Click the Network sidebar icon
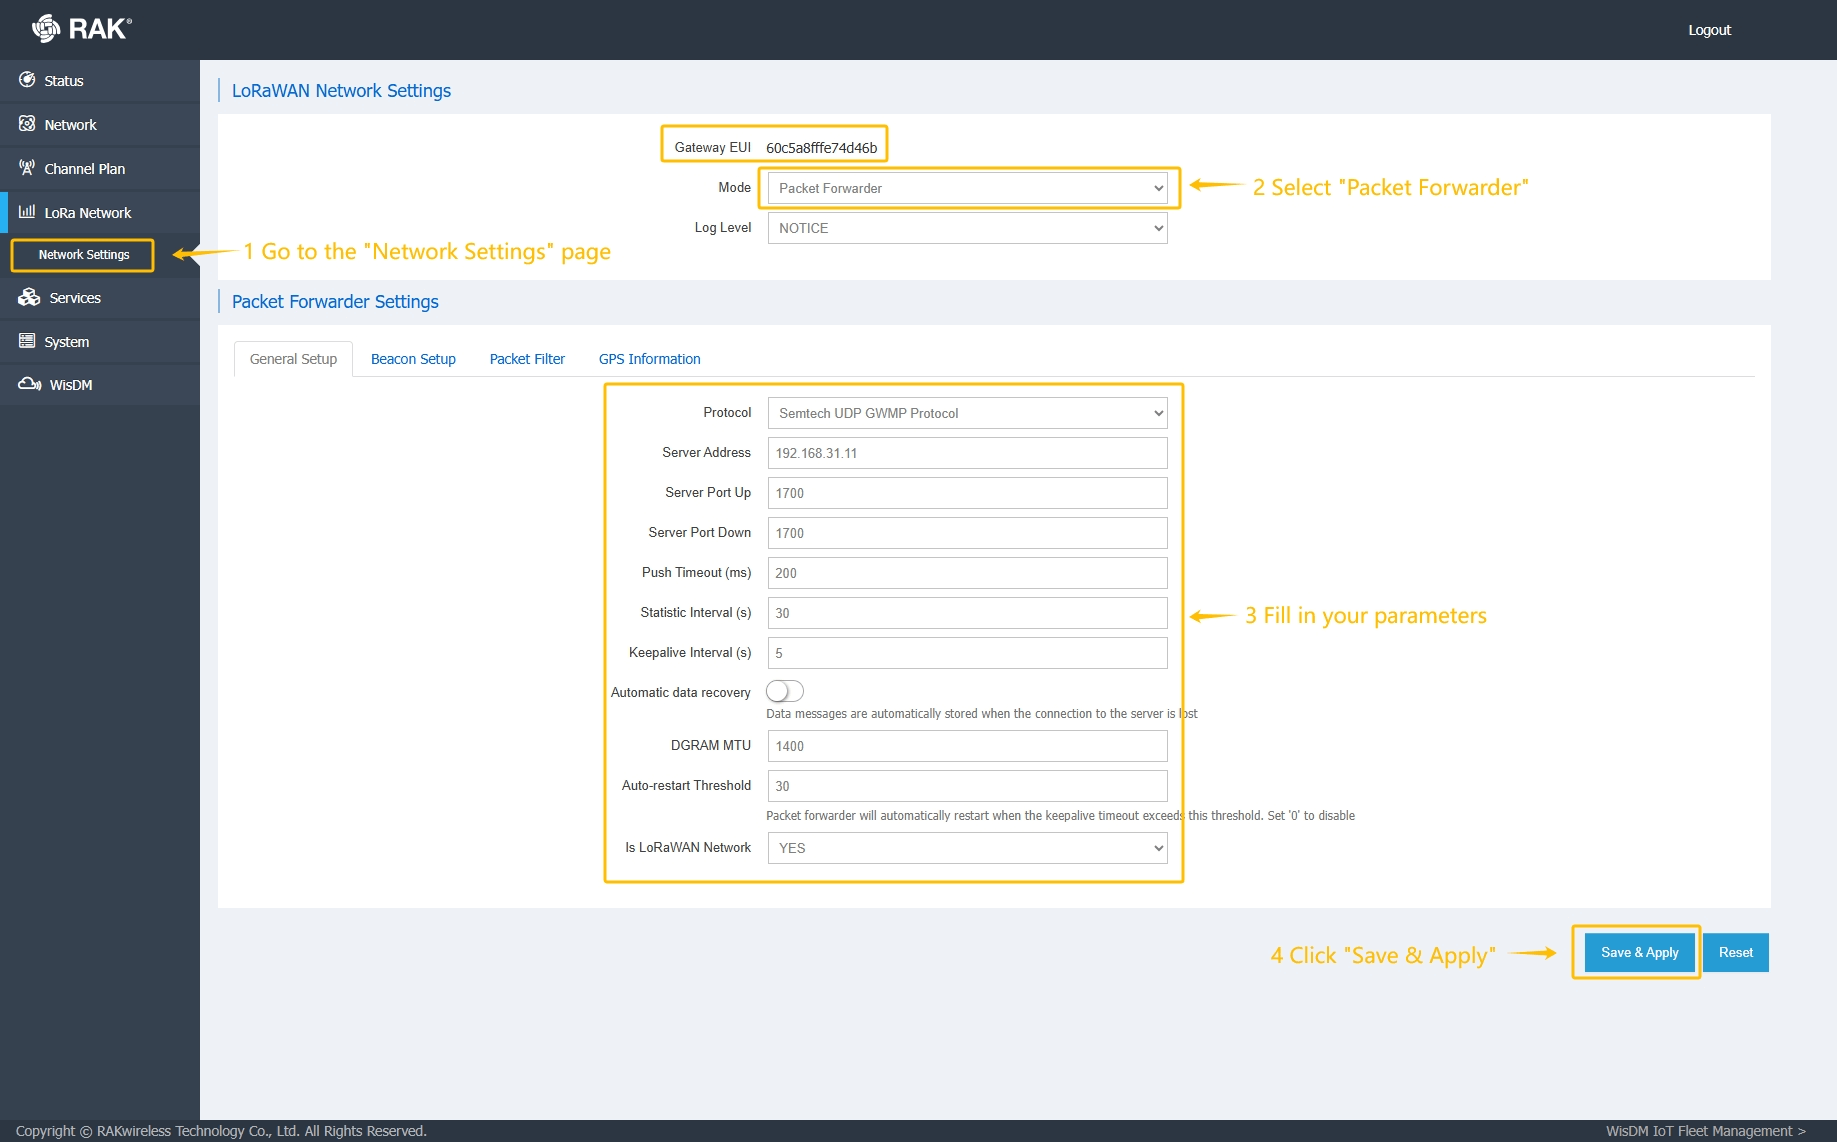 27,124
